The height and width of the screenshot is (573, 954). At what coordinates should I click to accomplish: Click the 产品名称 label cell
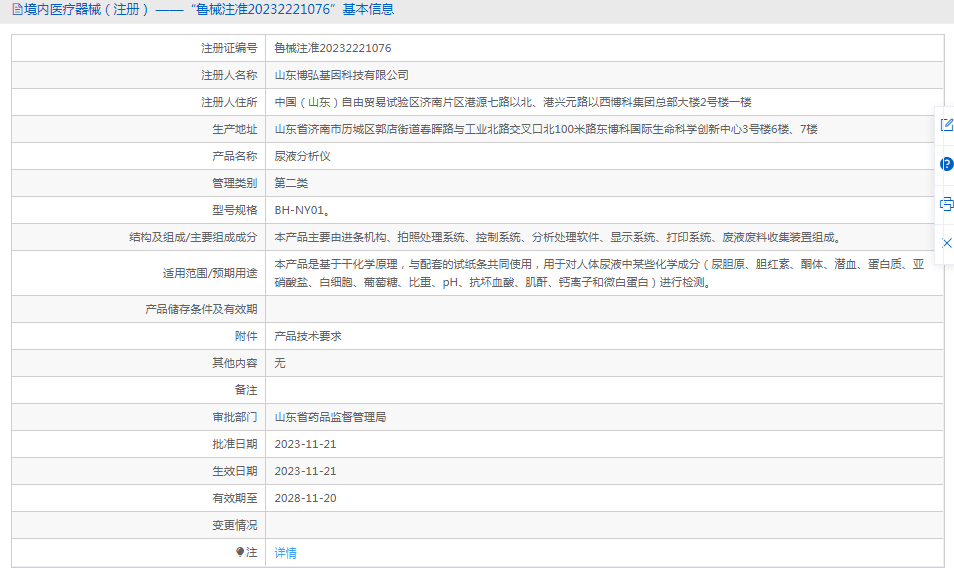(x=139, y=156)
